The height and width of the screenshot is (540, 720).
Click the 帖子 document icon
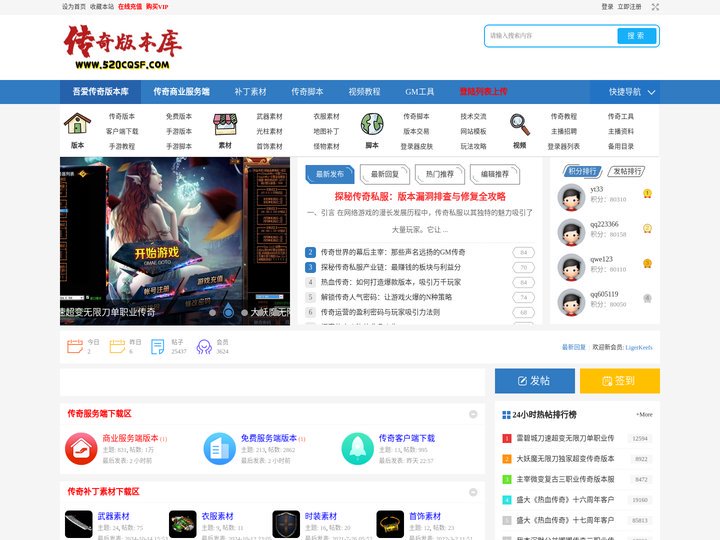158,347
